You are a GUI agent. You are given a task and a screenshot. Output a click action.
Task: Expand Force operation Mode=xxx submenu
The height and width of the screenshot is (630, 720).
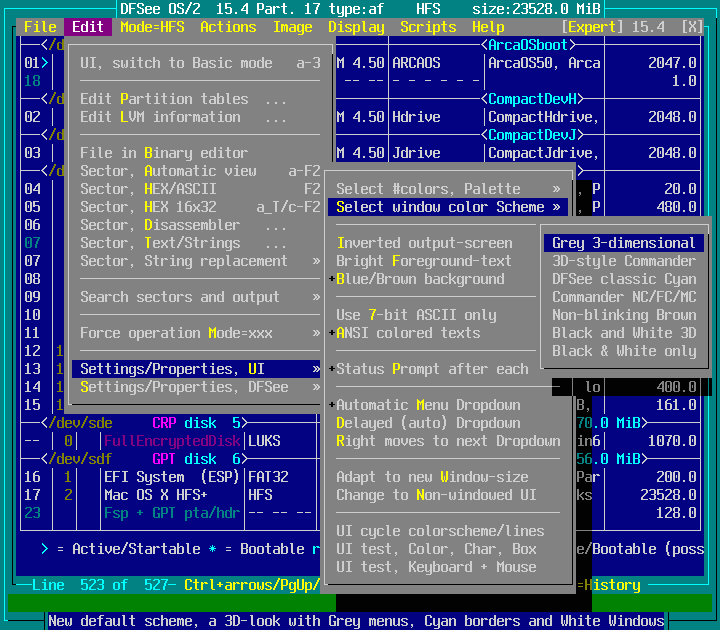click(196, 332)
